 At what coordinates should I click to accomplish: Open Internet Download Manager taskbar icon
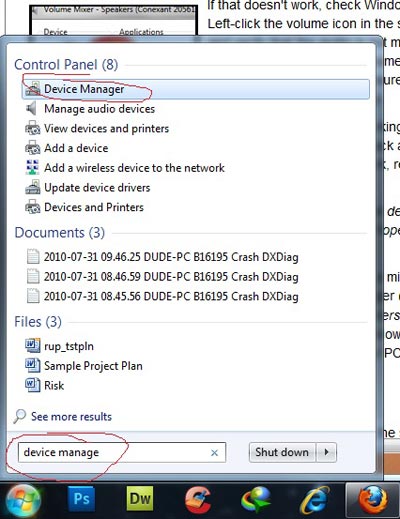coord(256,500)
